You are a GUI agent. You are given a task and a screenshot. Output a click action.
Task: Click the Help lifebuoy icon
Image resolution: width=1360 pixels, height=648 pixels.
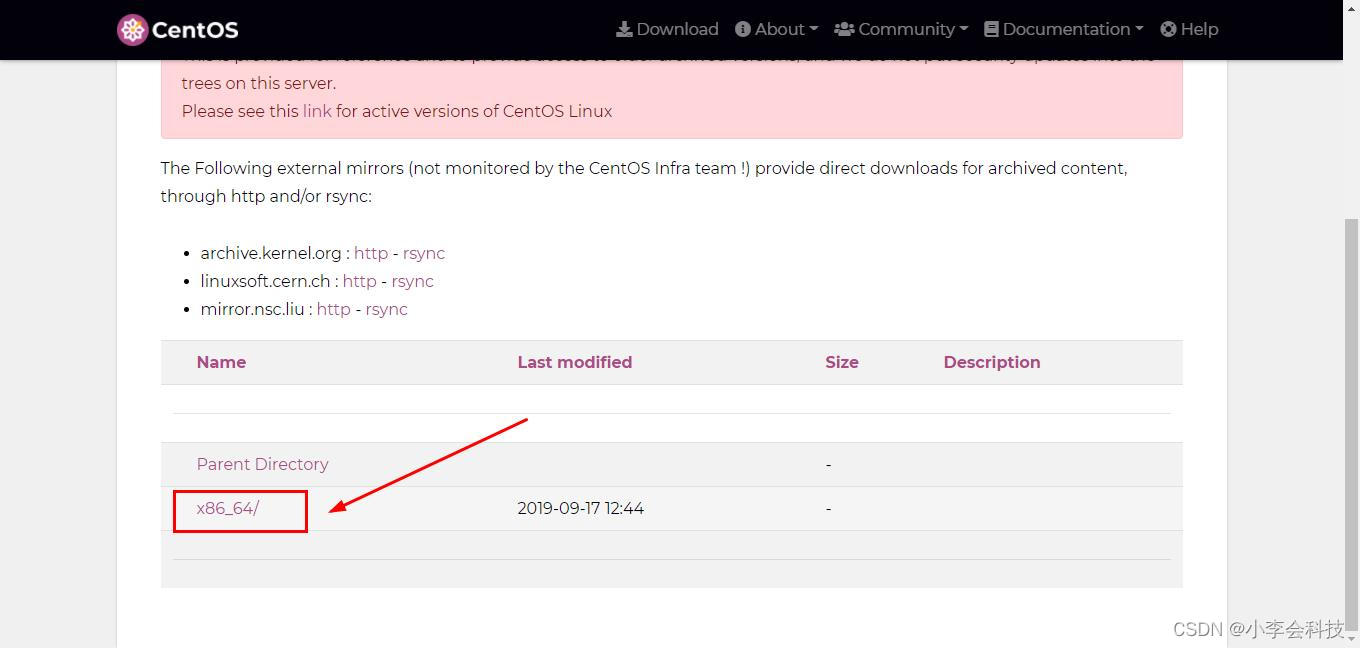tap(1168, 29)
